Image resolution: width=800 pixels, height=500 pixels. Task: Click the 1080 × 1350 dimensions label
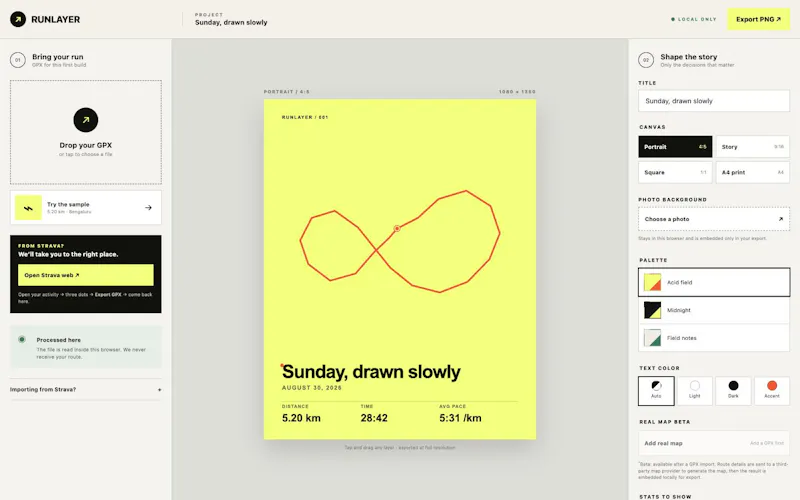[x=517, y=92]
